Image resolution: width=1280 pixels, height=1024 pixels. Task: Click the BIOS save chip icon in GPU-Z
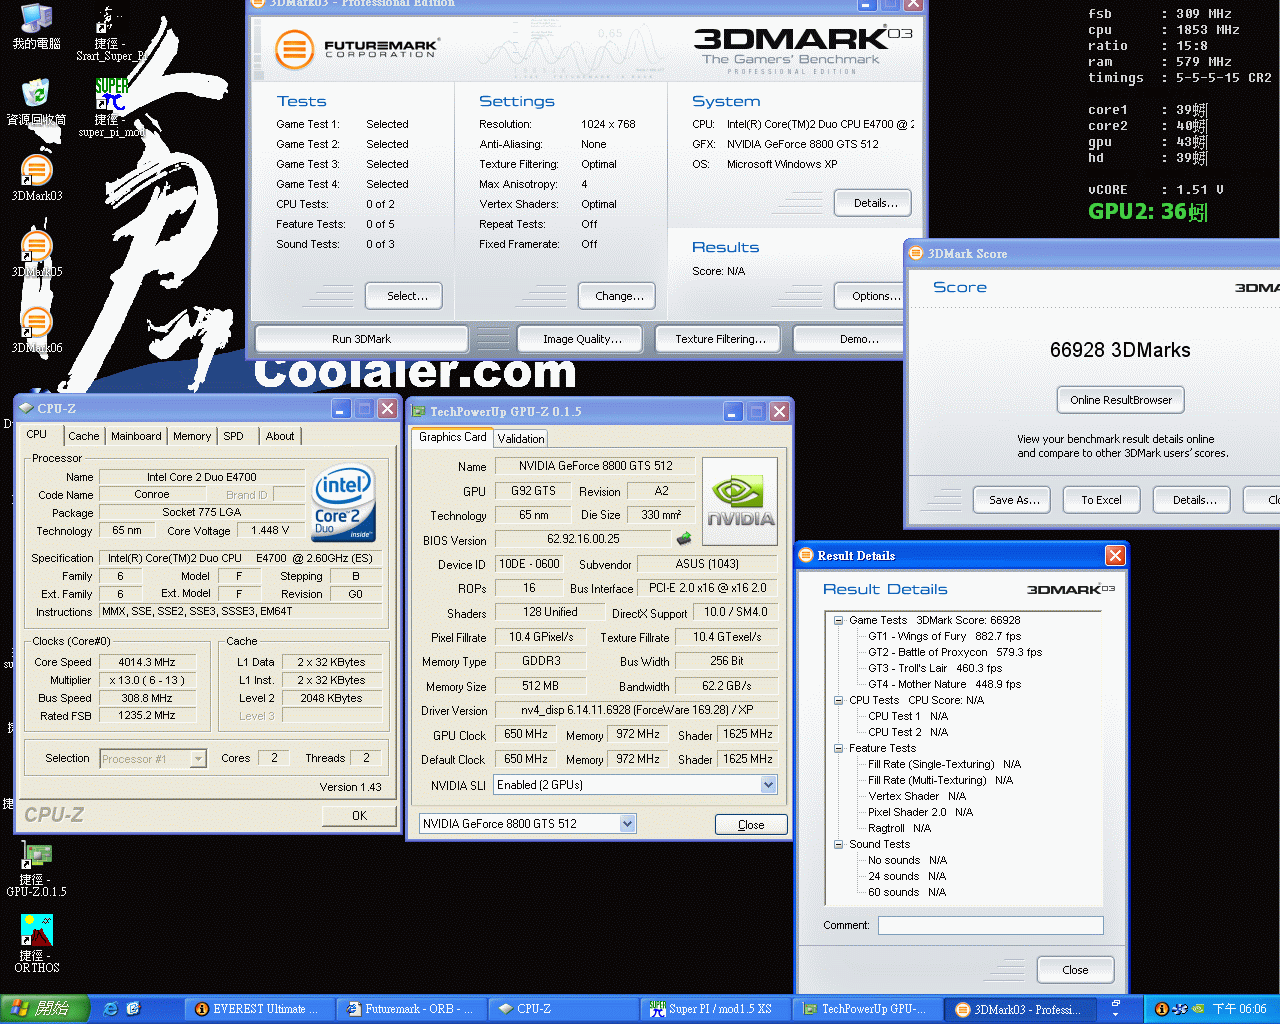tap(684, 539)
